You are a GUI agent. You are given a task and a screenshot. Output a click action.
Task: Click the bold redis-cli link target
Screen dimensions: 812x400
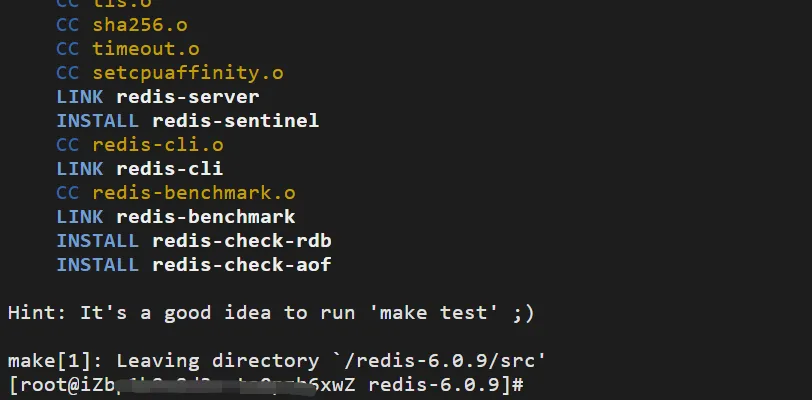click(x=170, y=169)
